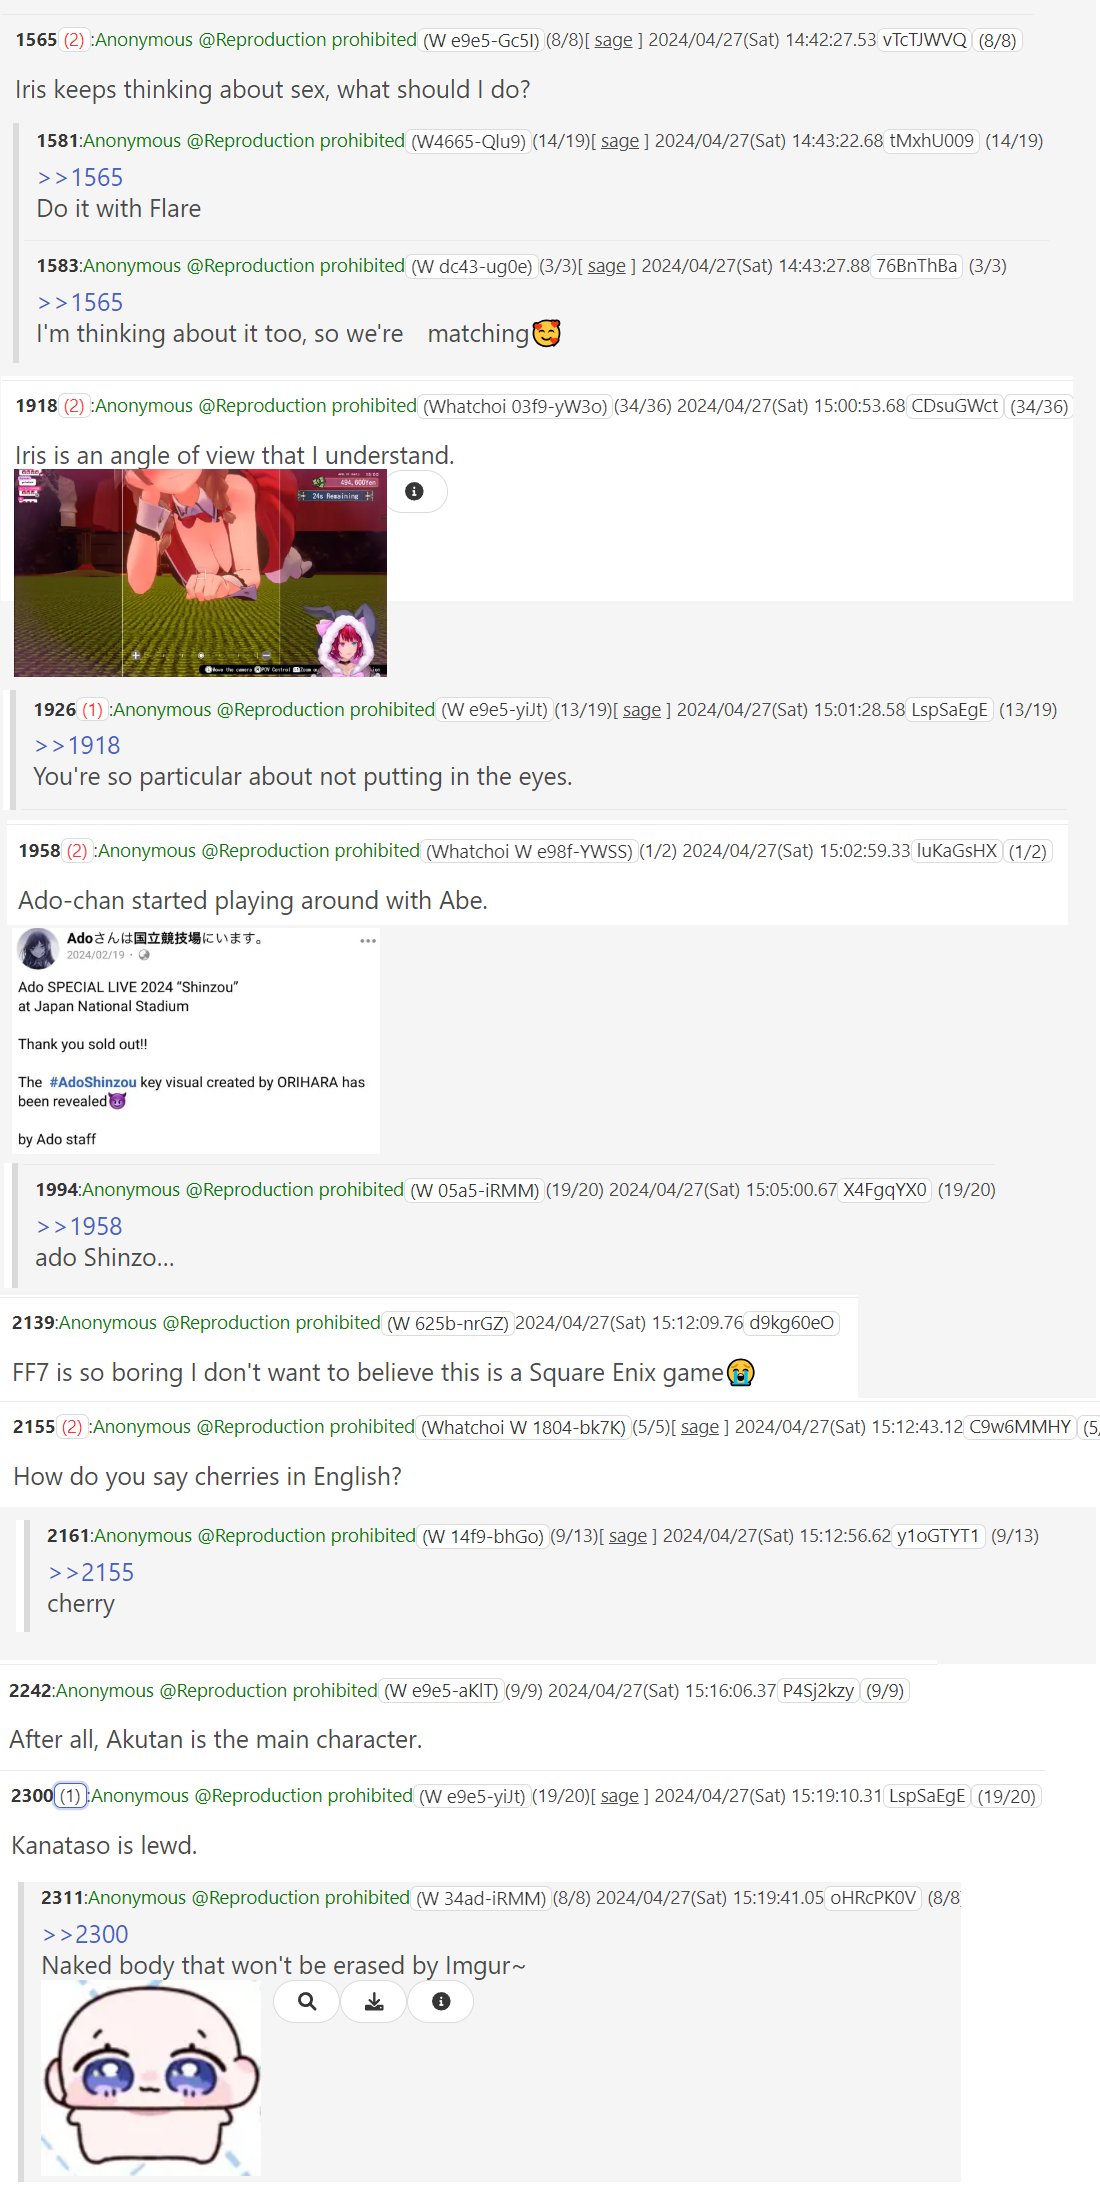Click the info icon beside Iris image
Image resolution: width=1100 pixels, height=2192 pixels.
tap(414, 491)
